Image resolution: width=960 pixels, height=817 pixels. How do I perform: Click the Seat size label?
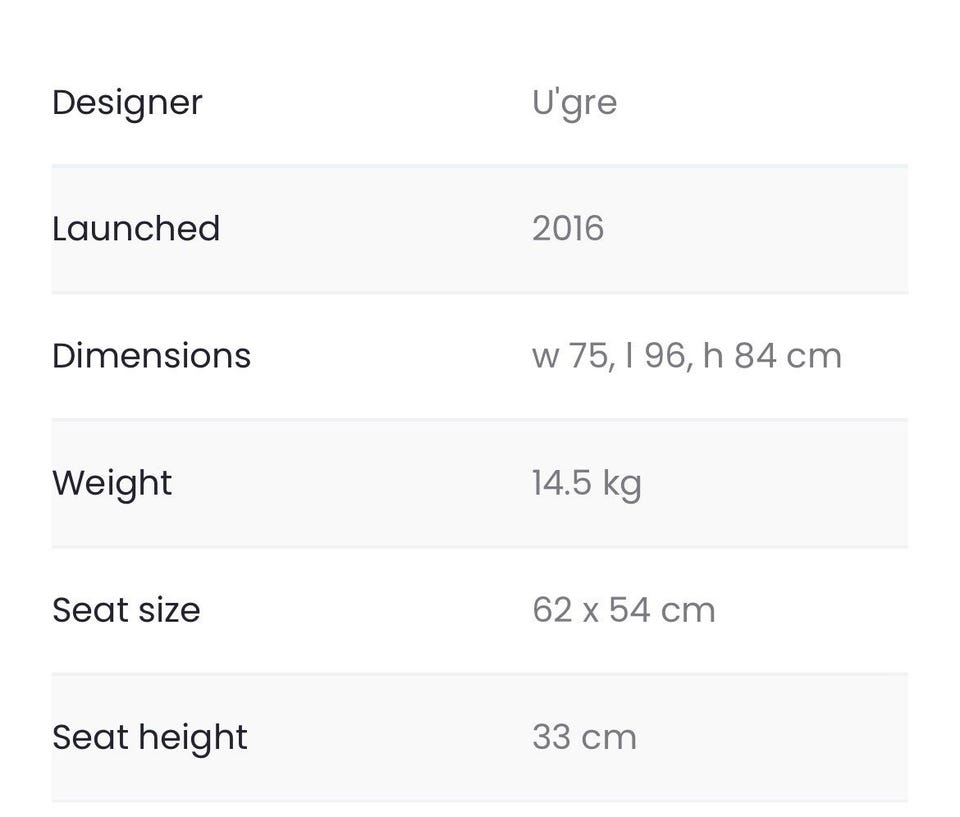(x=126, y=610)
